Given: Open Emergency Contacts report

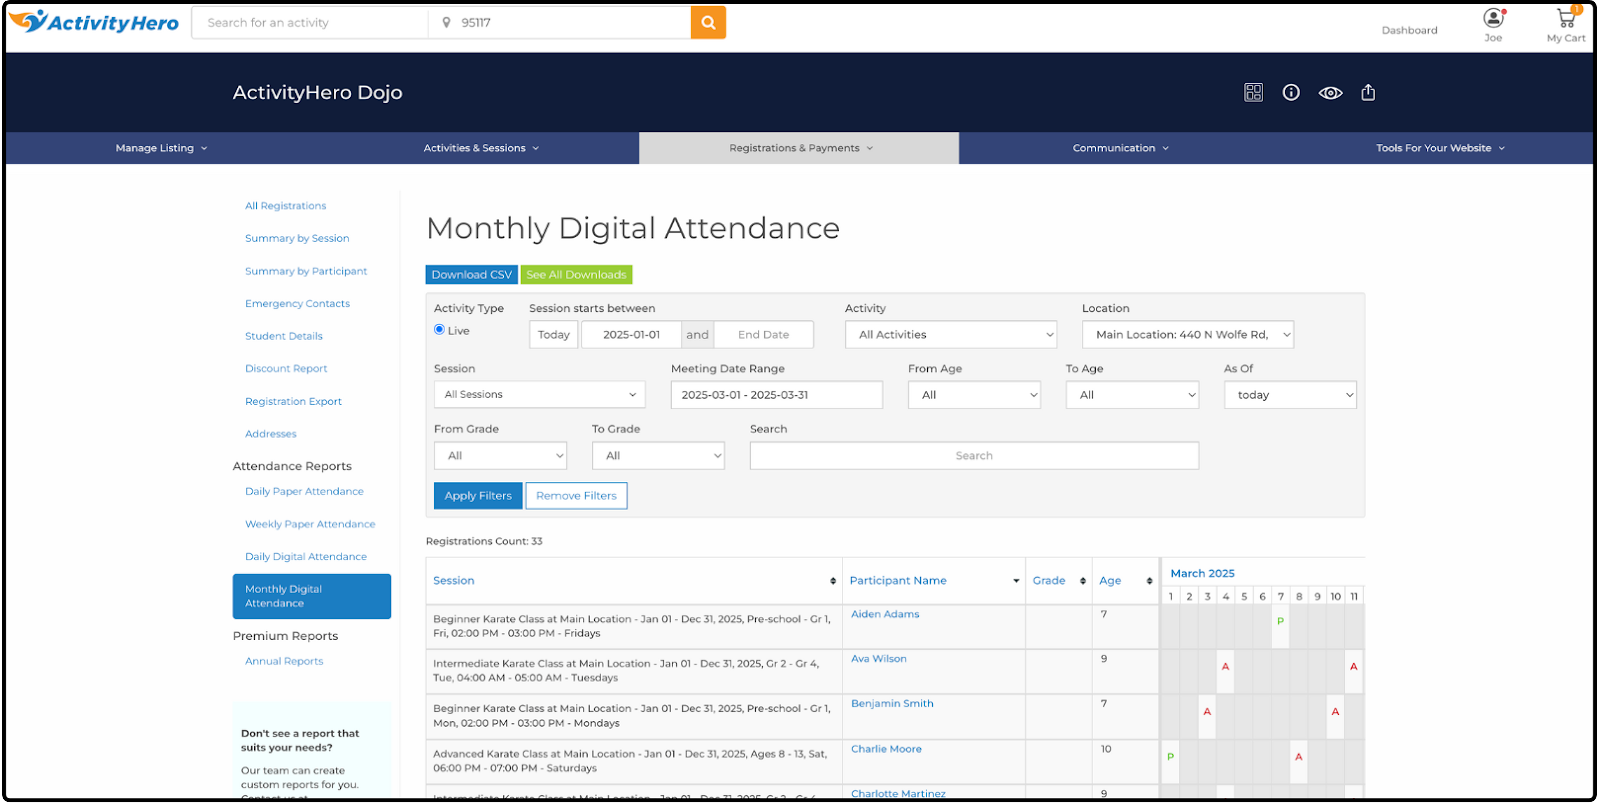Looking at the screenshot, I should coord(297,304).
